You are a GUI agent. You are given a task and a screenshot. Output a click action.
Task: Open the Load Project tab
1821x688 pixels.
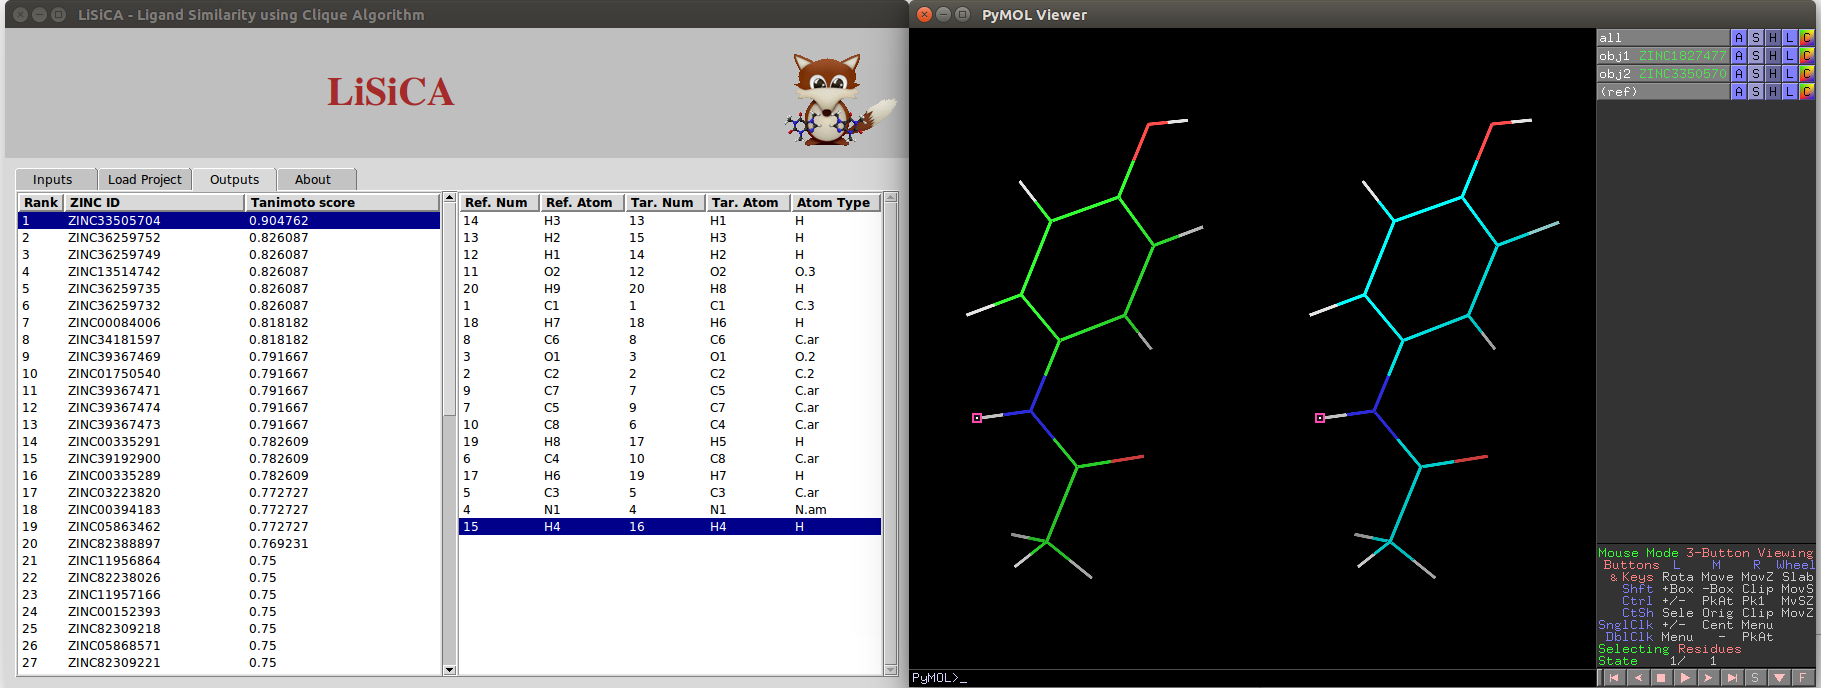pyautogui.click(x=145, y=180)
